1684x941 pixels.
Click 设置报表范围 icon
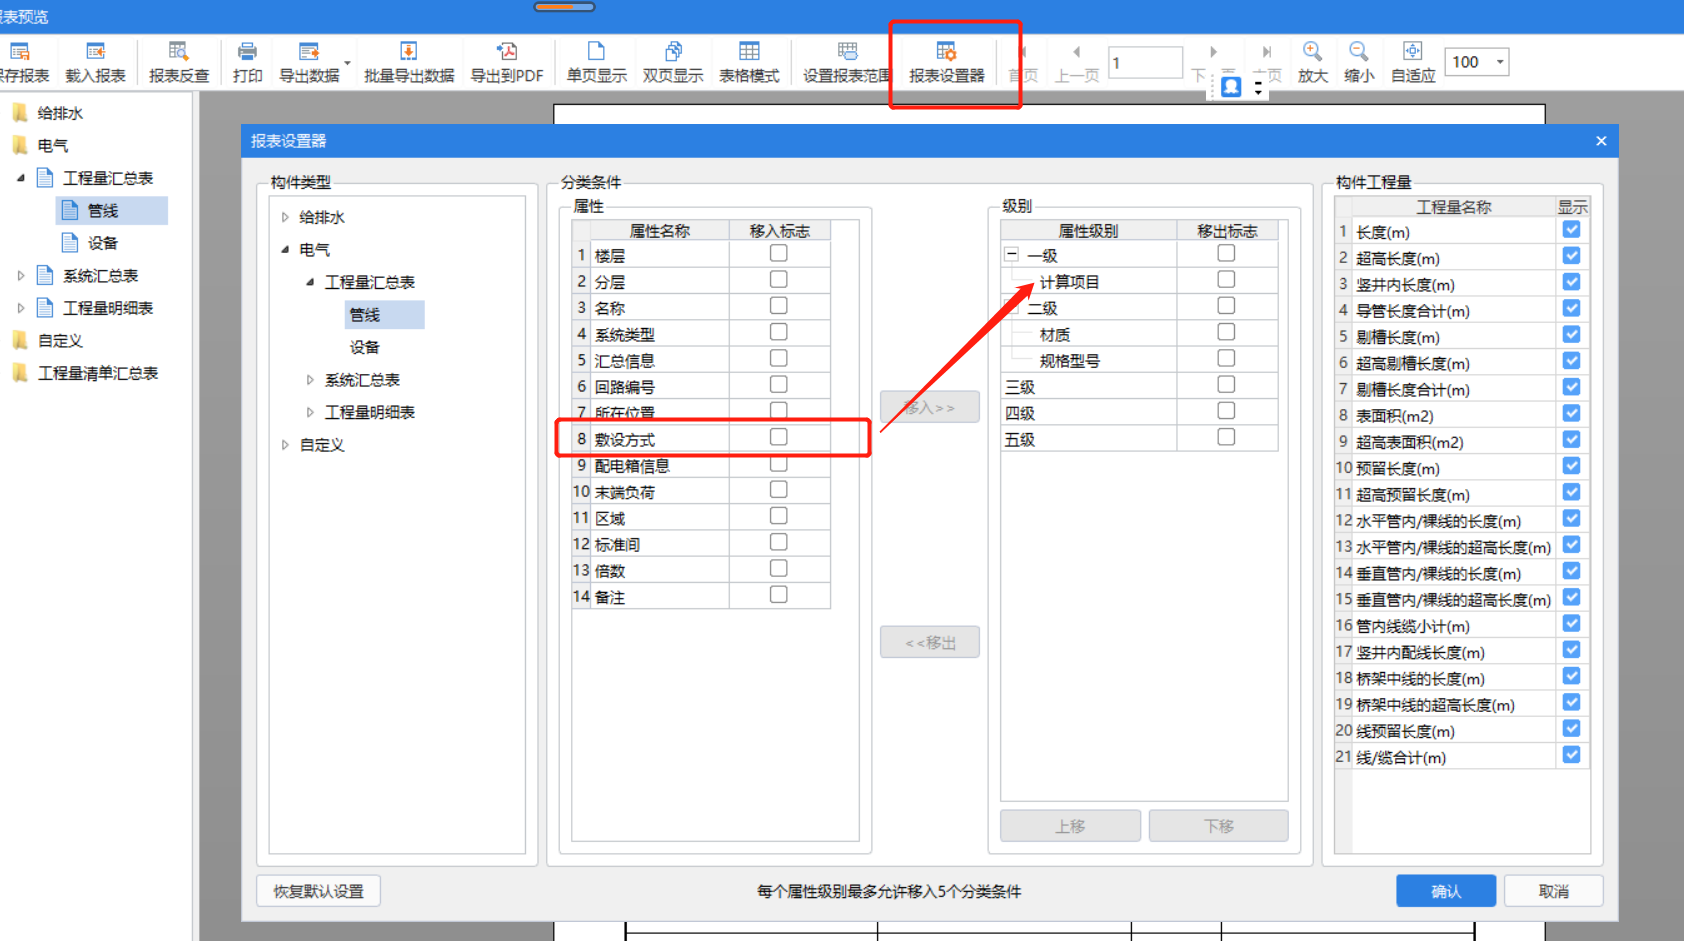click(847, 62)
